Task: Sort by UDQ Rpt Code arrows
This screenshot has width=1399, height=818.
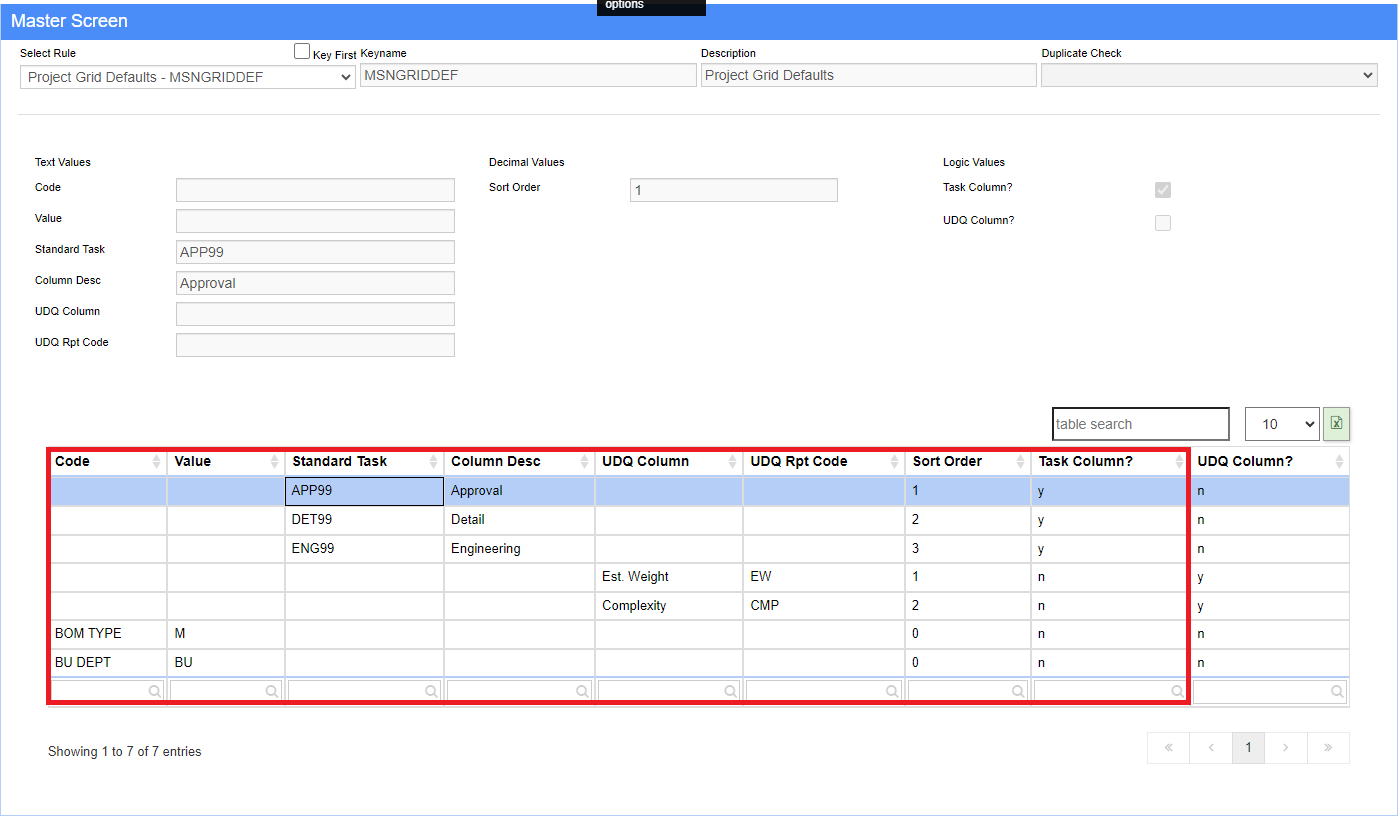Action: pos(895,462)
